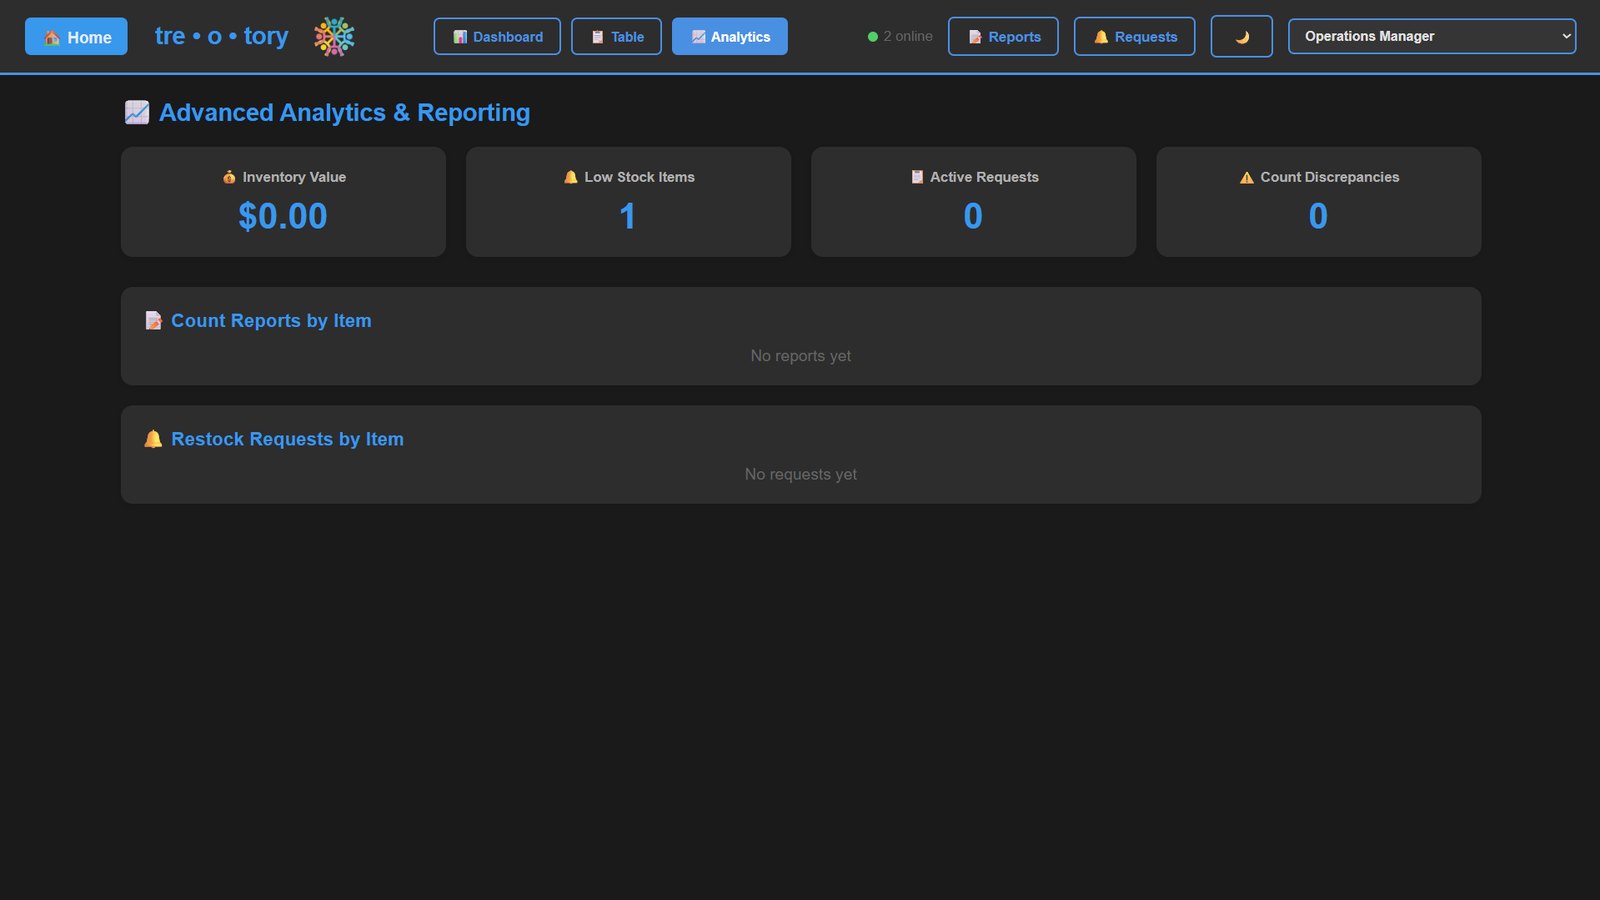Click the clipboard icon on Active Requests
Screen dimensions: 1600x900
click(x=917, y=177)
